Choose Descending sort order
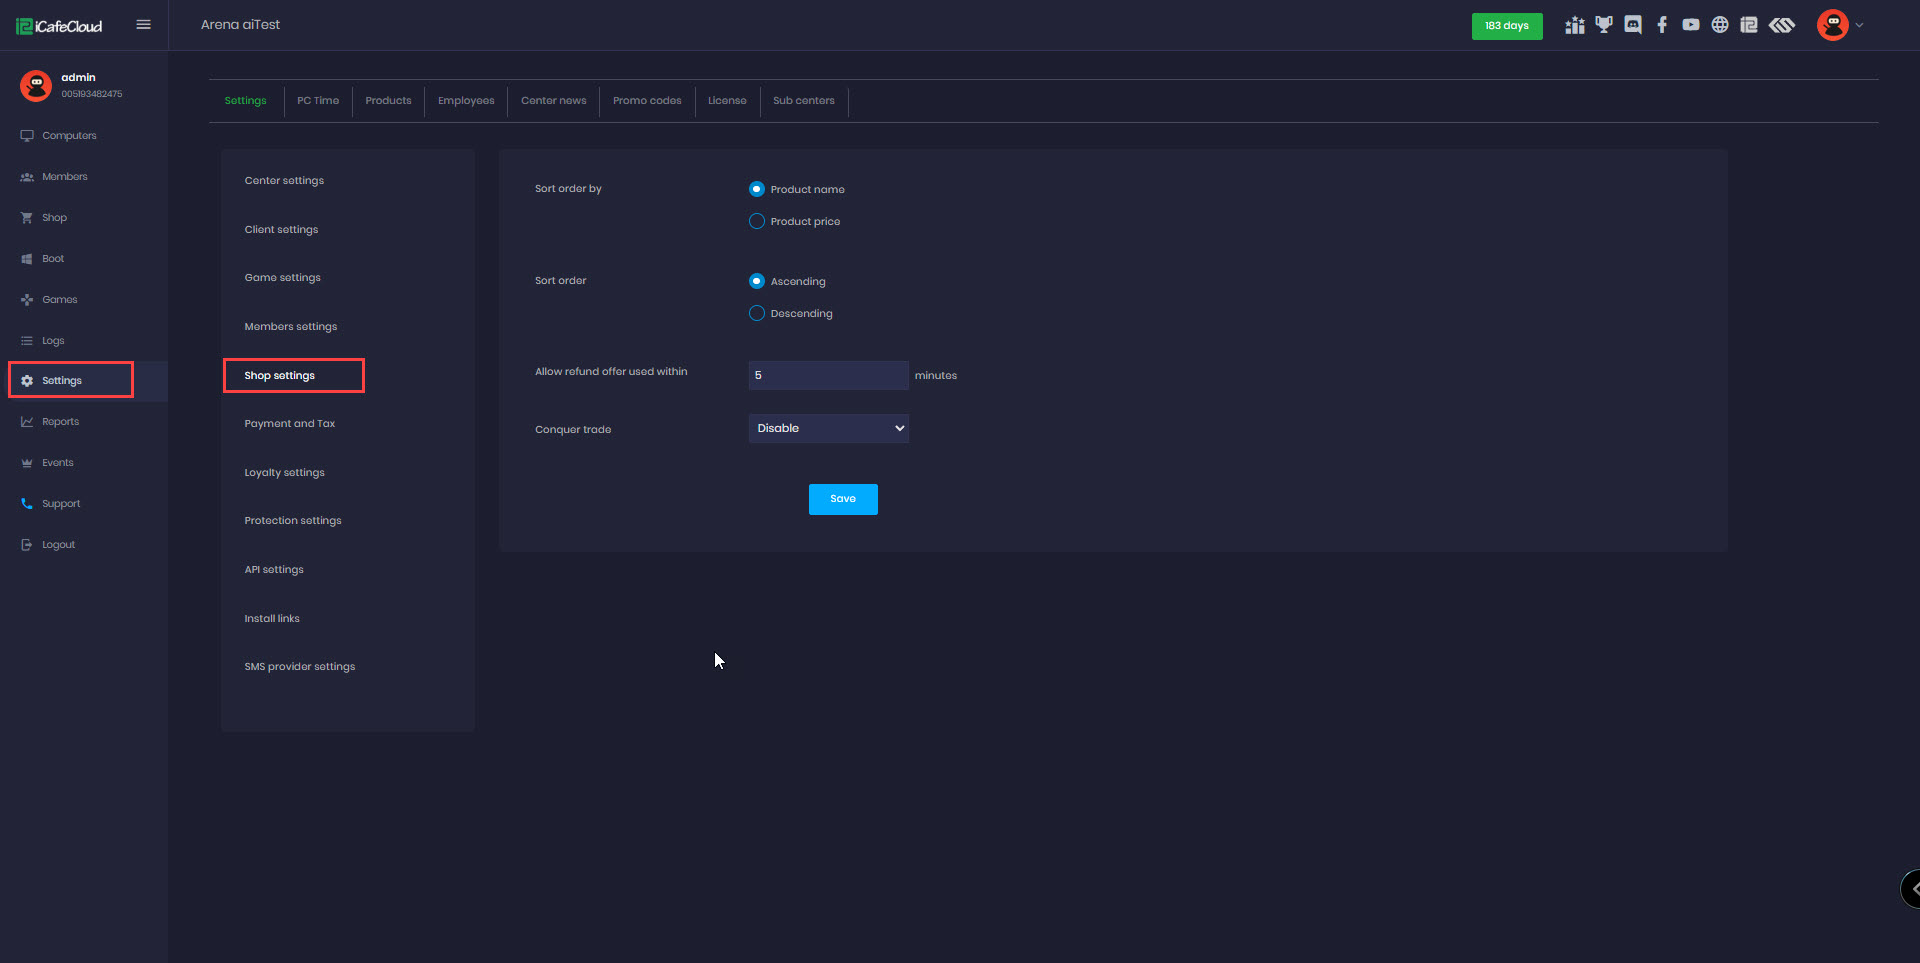Viewport: 1920px width, 963px height. click(x=757, y=313)
